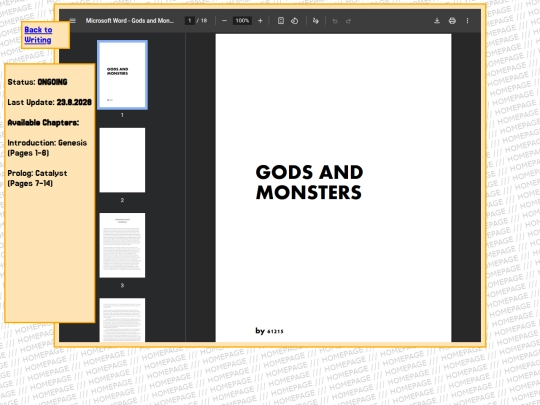This screenshot has height=405, width=540.
Task: Click the undo arrow icon
Action: click(335, 21)
